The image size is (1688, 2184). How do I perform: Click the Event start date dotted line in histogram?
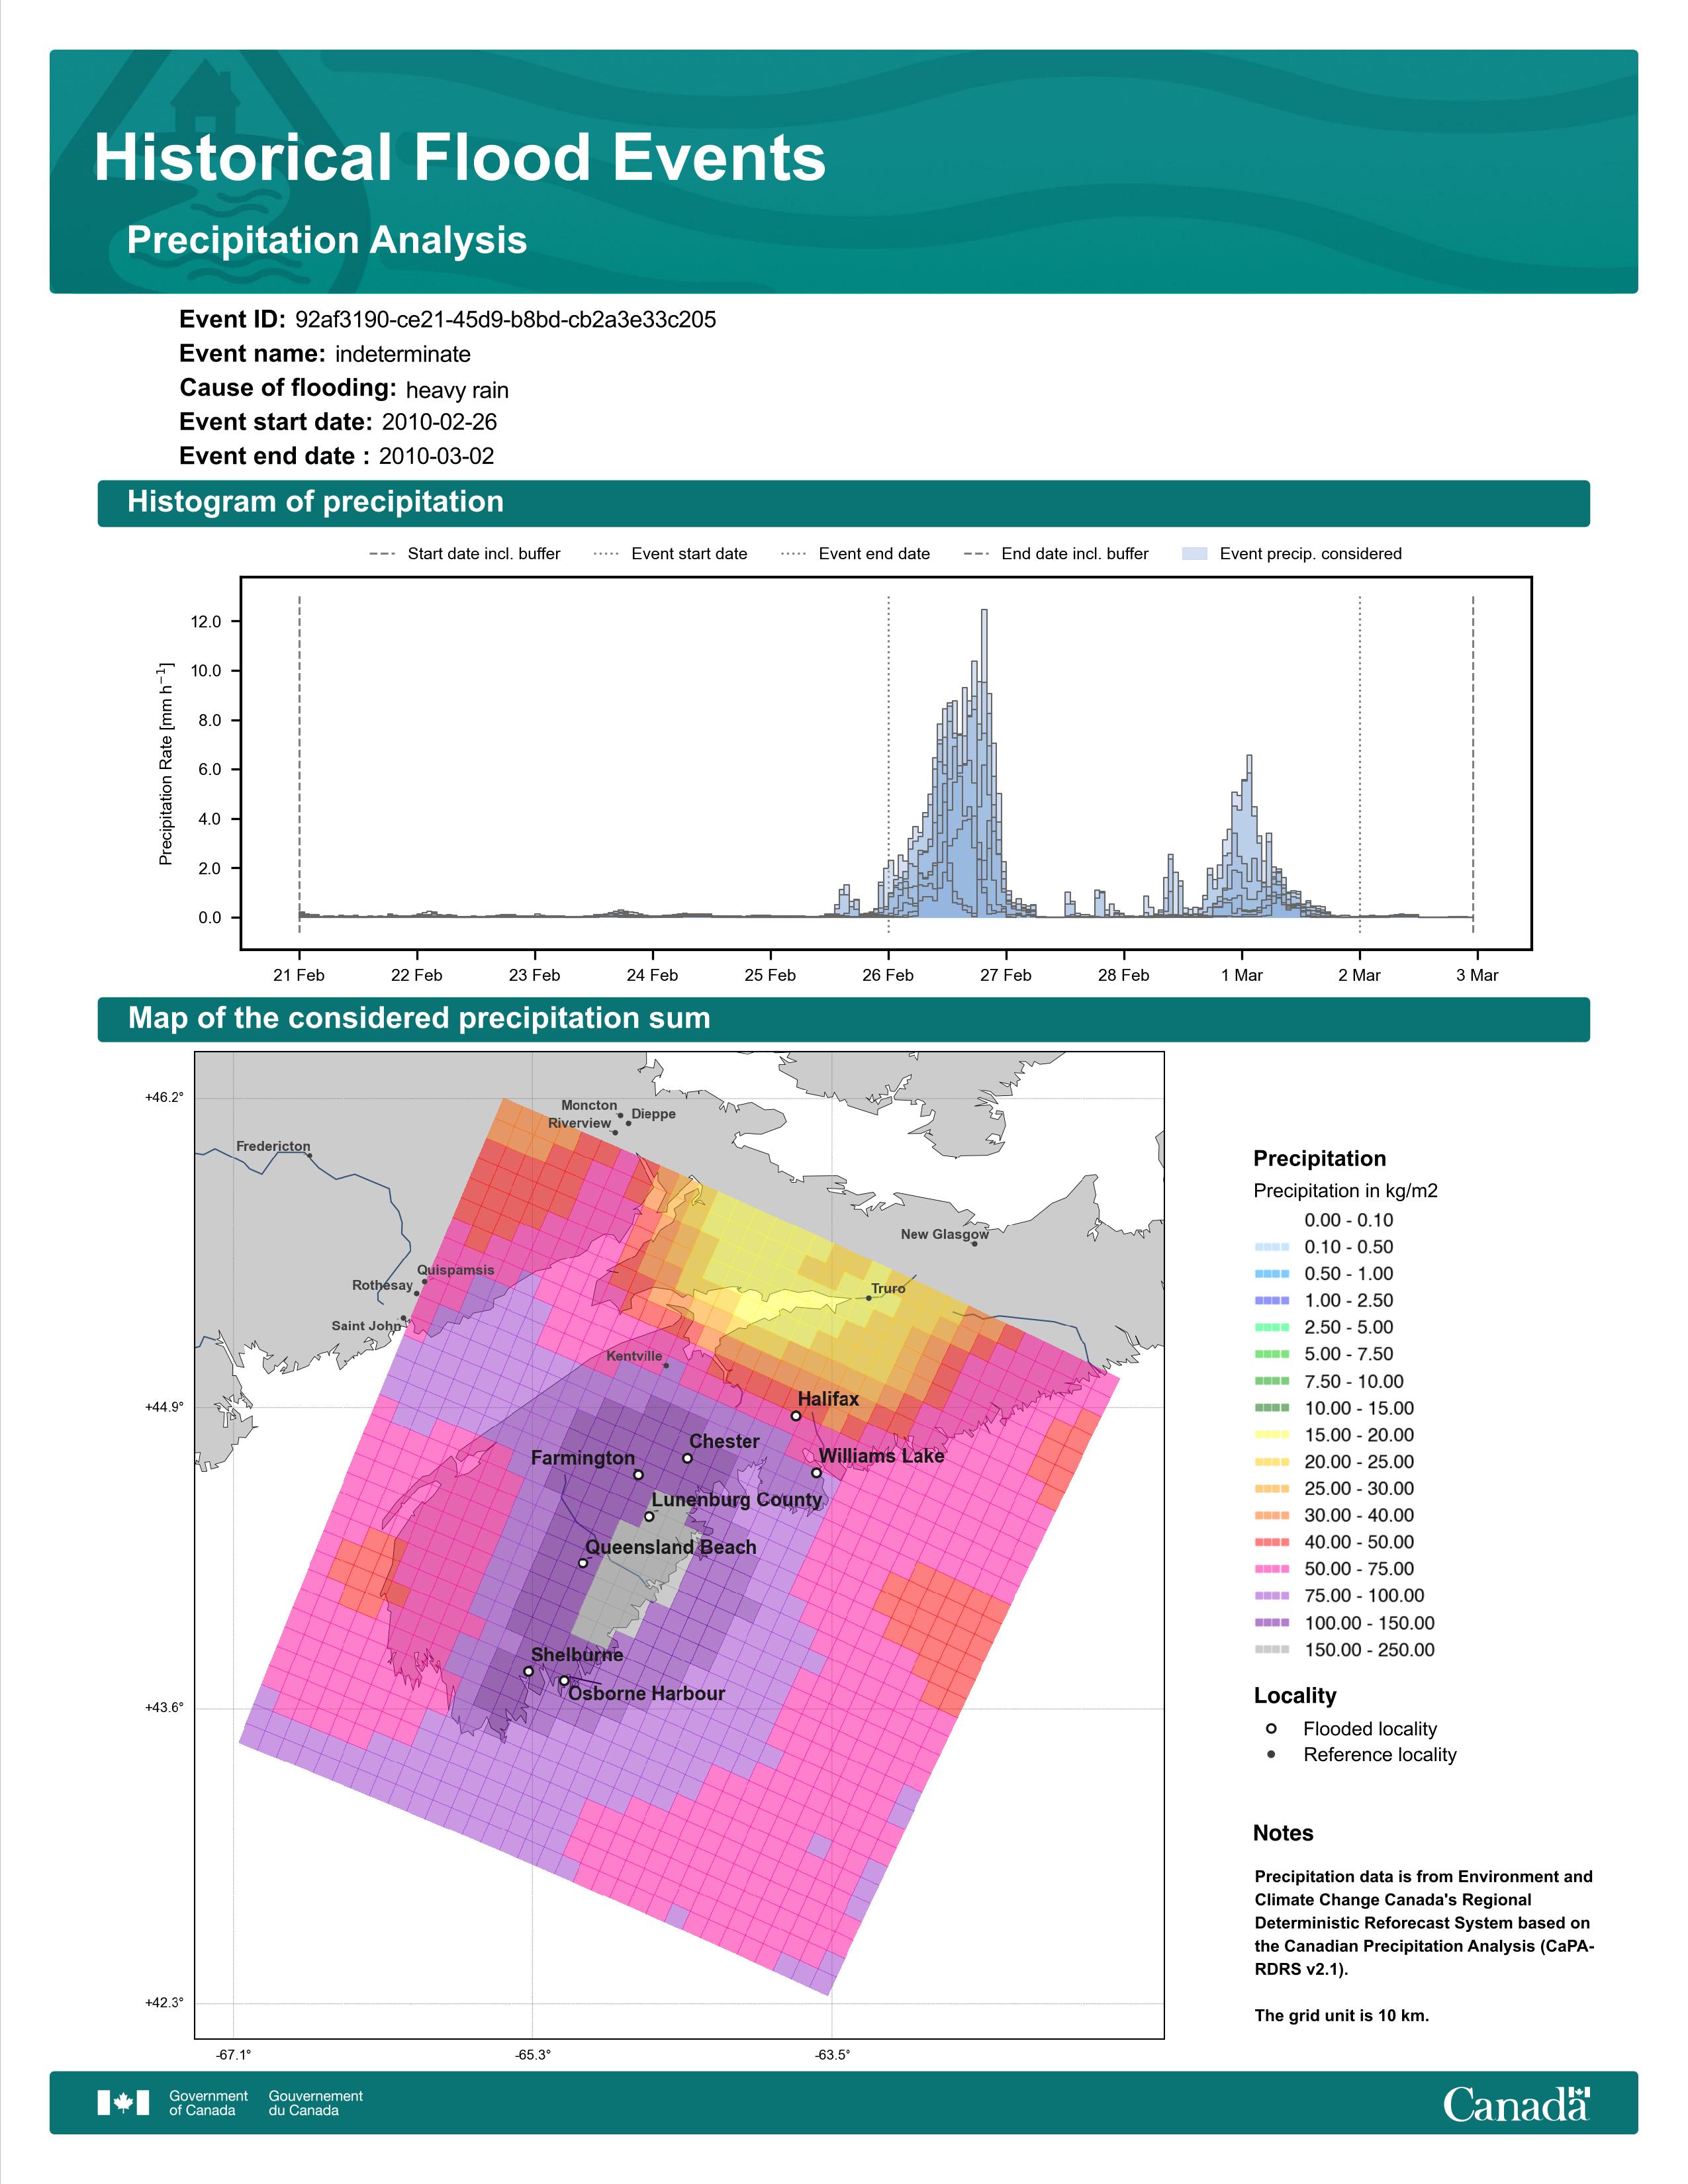(888, 765)
